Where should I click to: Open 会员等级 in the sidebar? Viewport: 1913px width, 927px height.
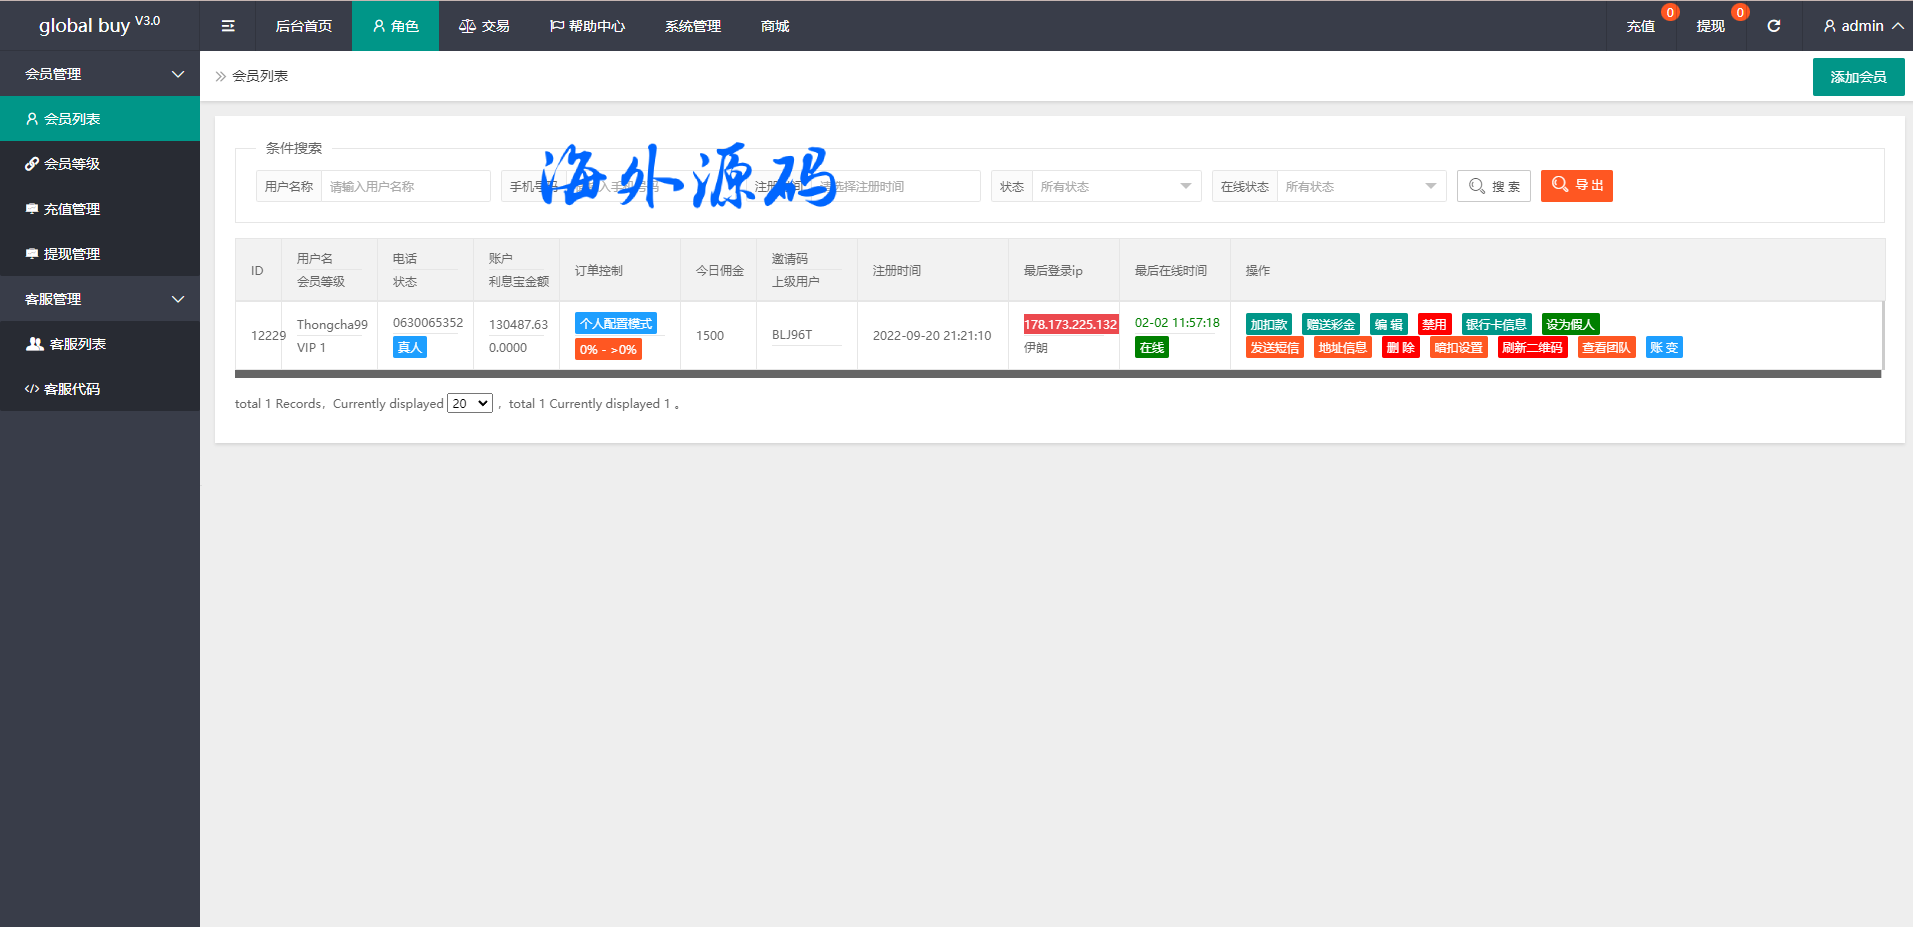click(72, 164)
